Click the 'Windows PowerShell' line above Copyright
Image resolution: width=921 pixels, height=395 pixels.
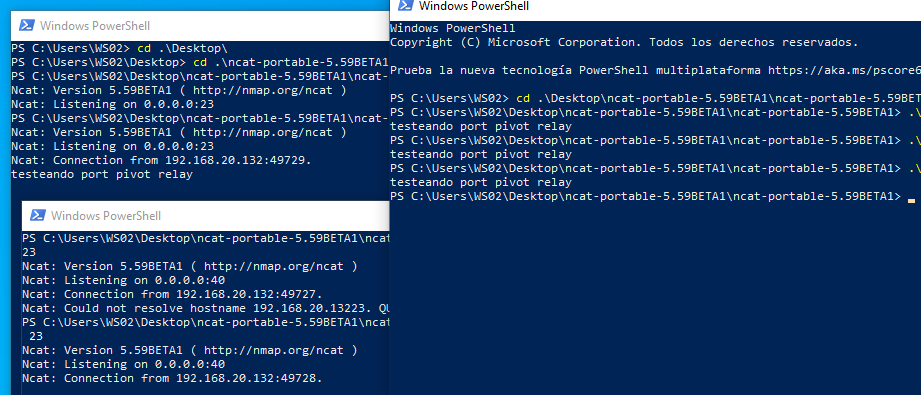coord(453,28)
